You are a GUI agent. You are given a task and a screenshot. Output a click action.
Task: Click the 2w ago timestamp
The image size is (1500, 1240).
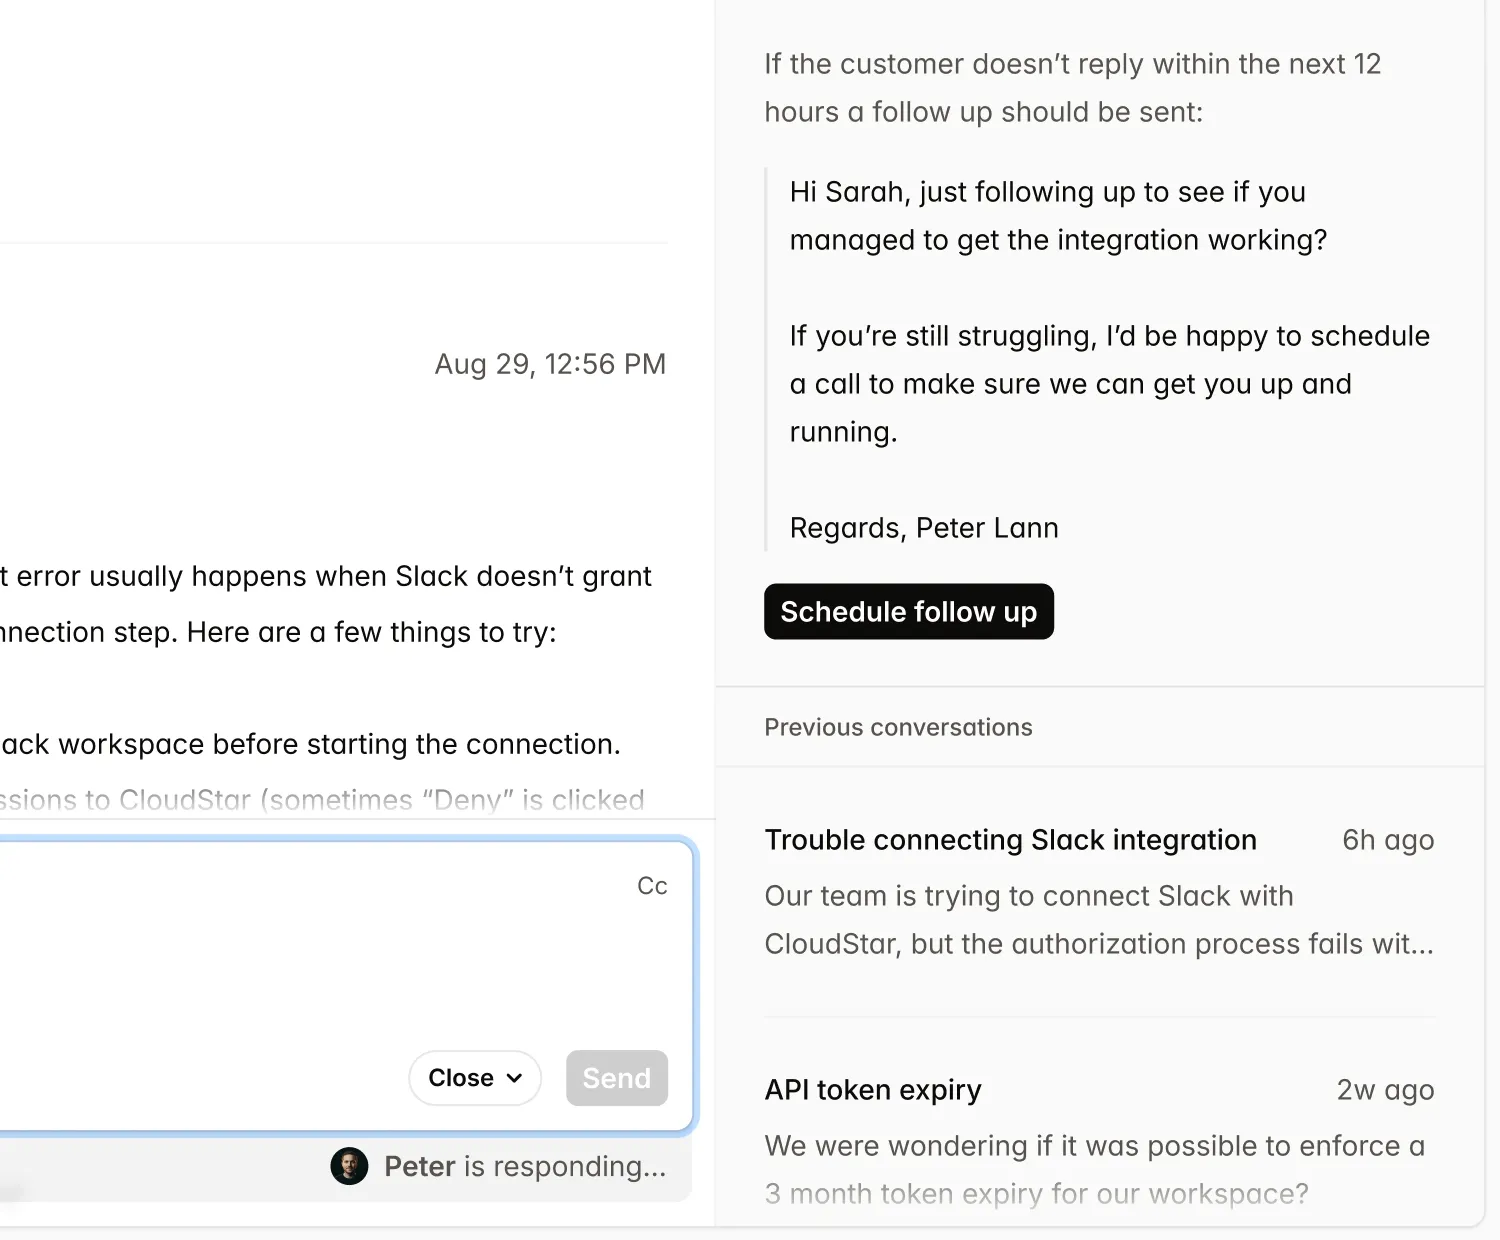(1385, 1090)
